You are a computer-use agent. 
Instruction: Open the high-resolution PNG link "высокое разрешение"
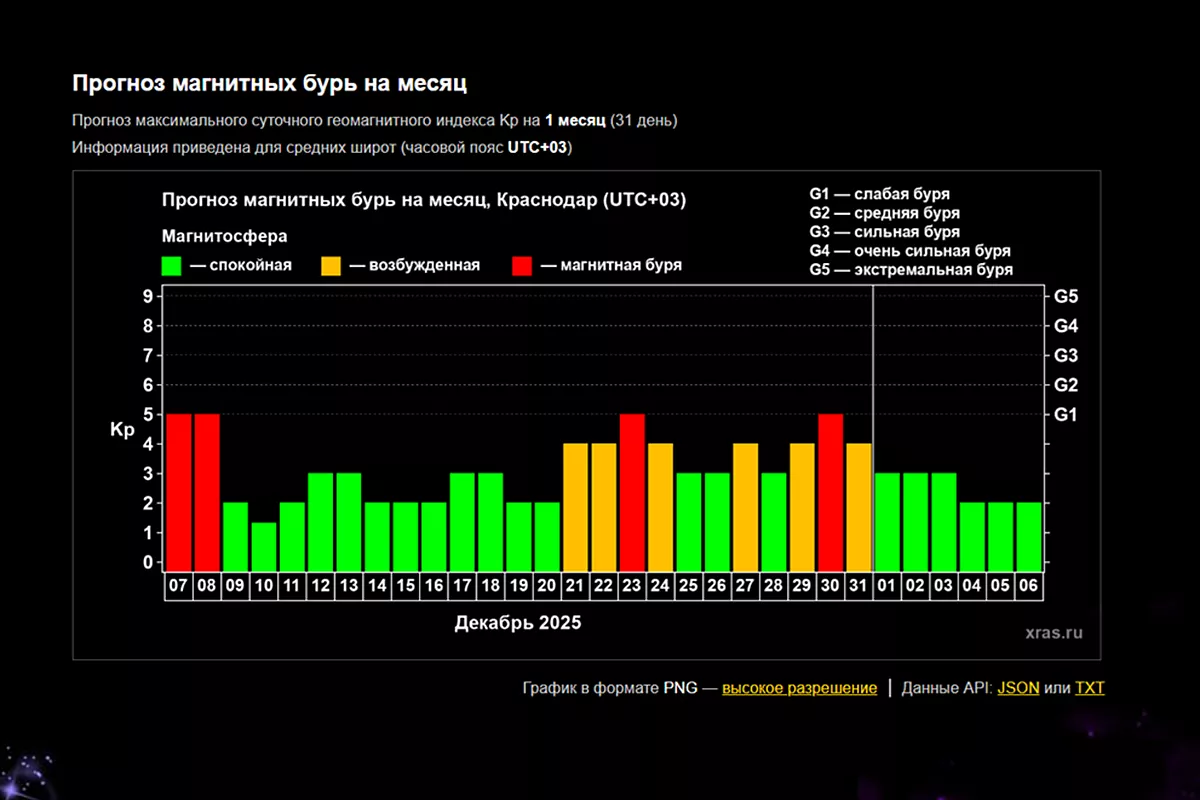[x=799, y=688]
